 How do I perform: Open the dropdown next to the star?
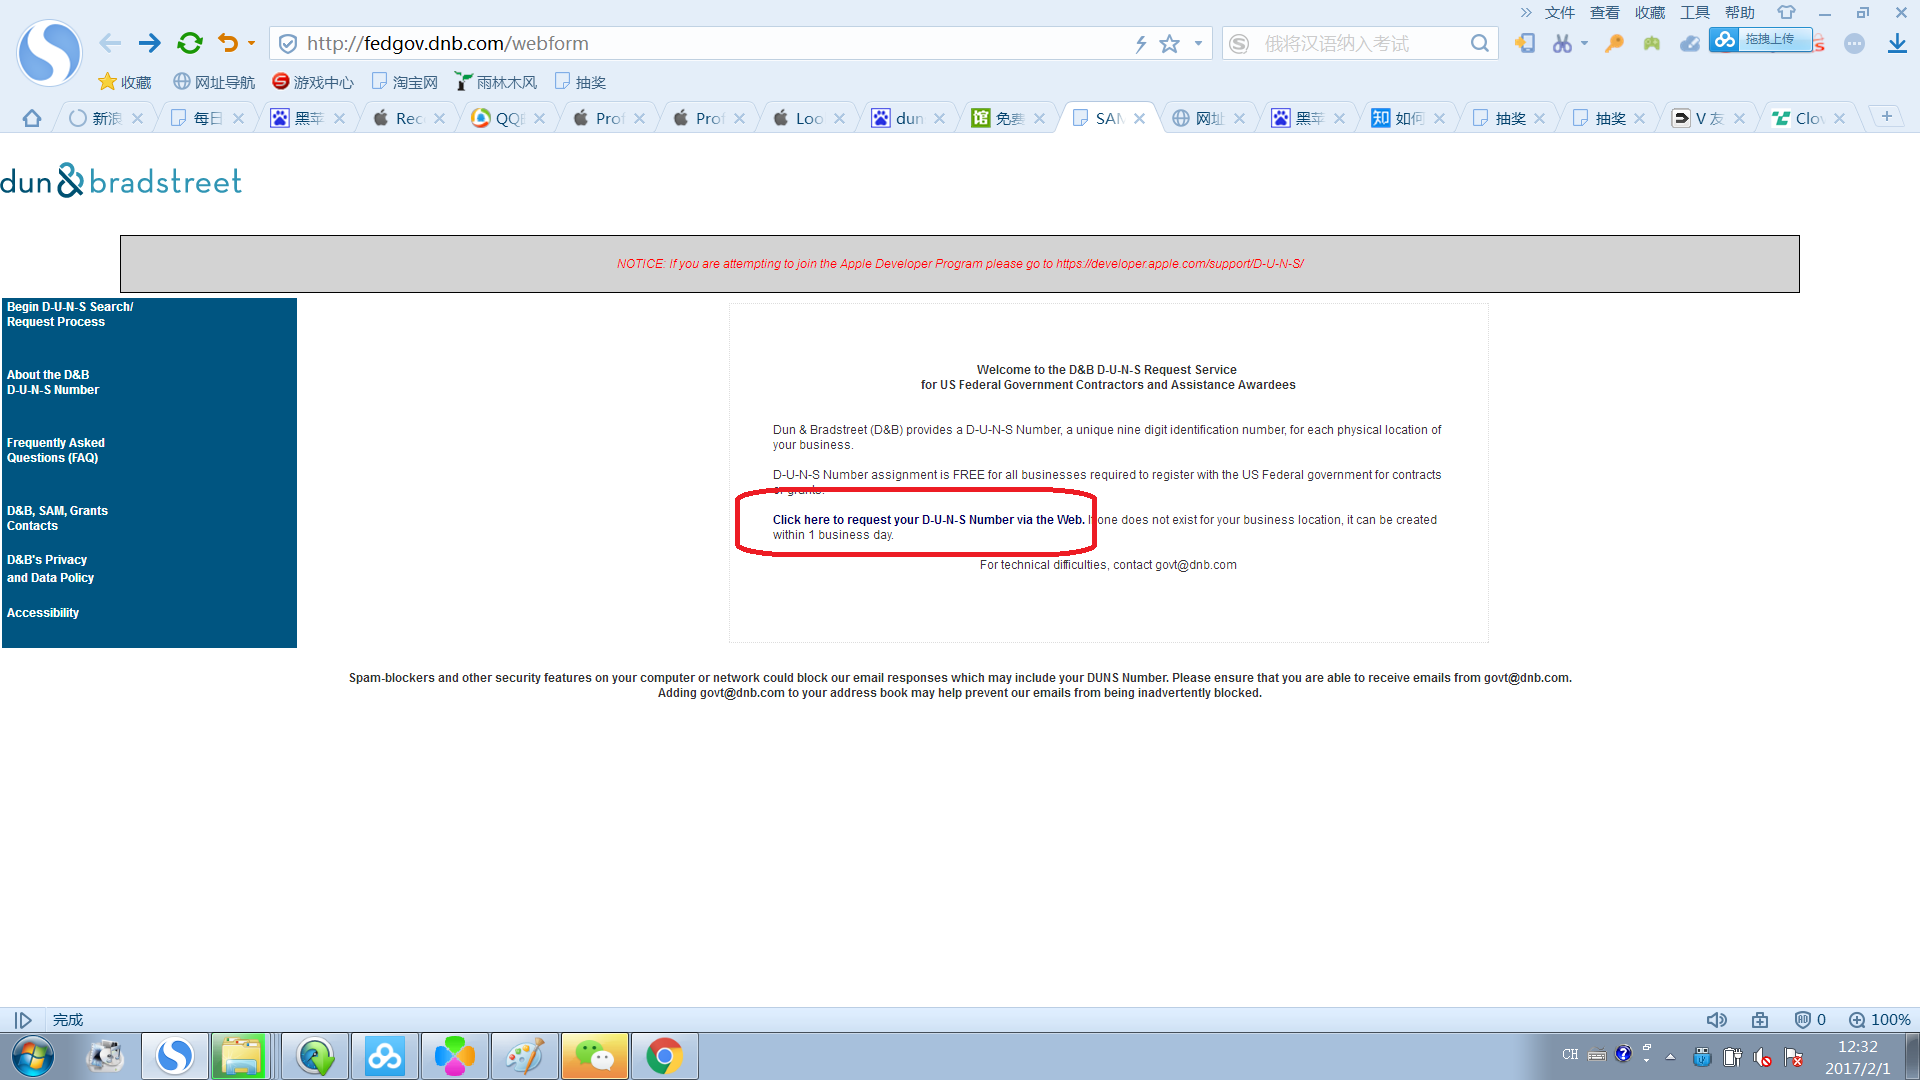point(1198,43)
